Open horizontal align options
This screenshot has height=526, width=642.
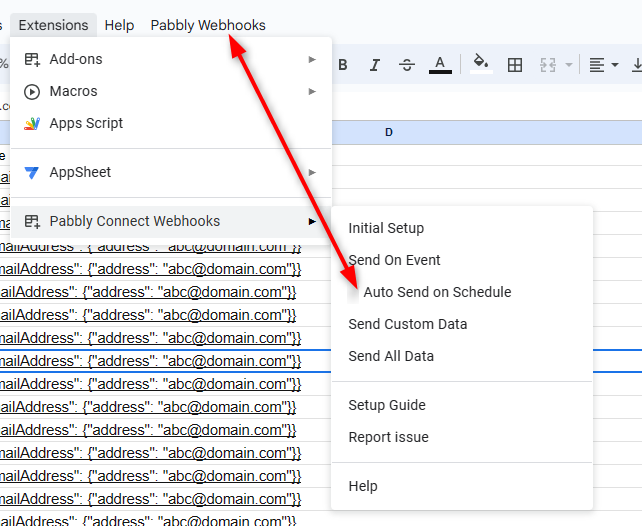coord(597,65)
